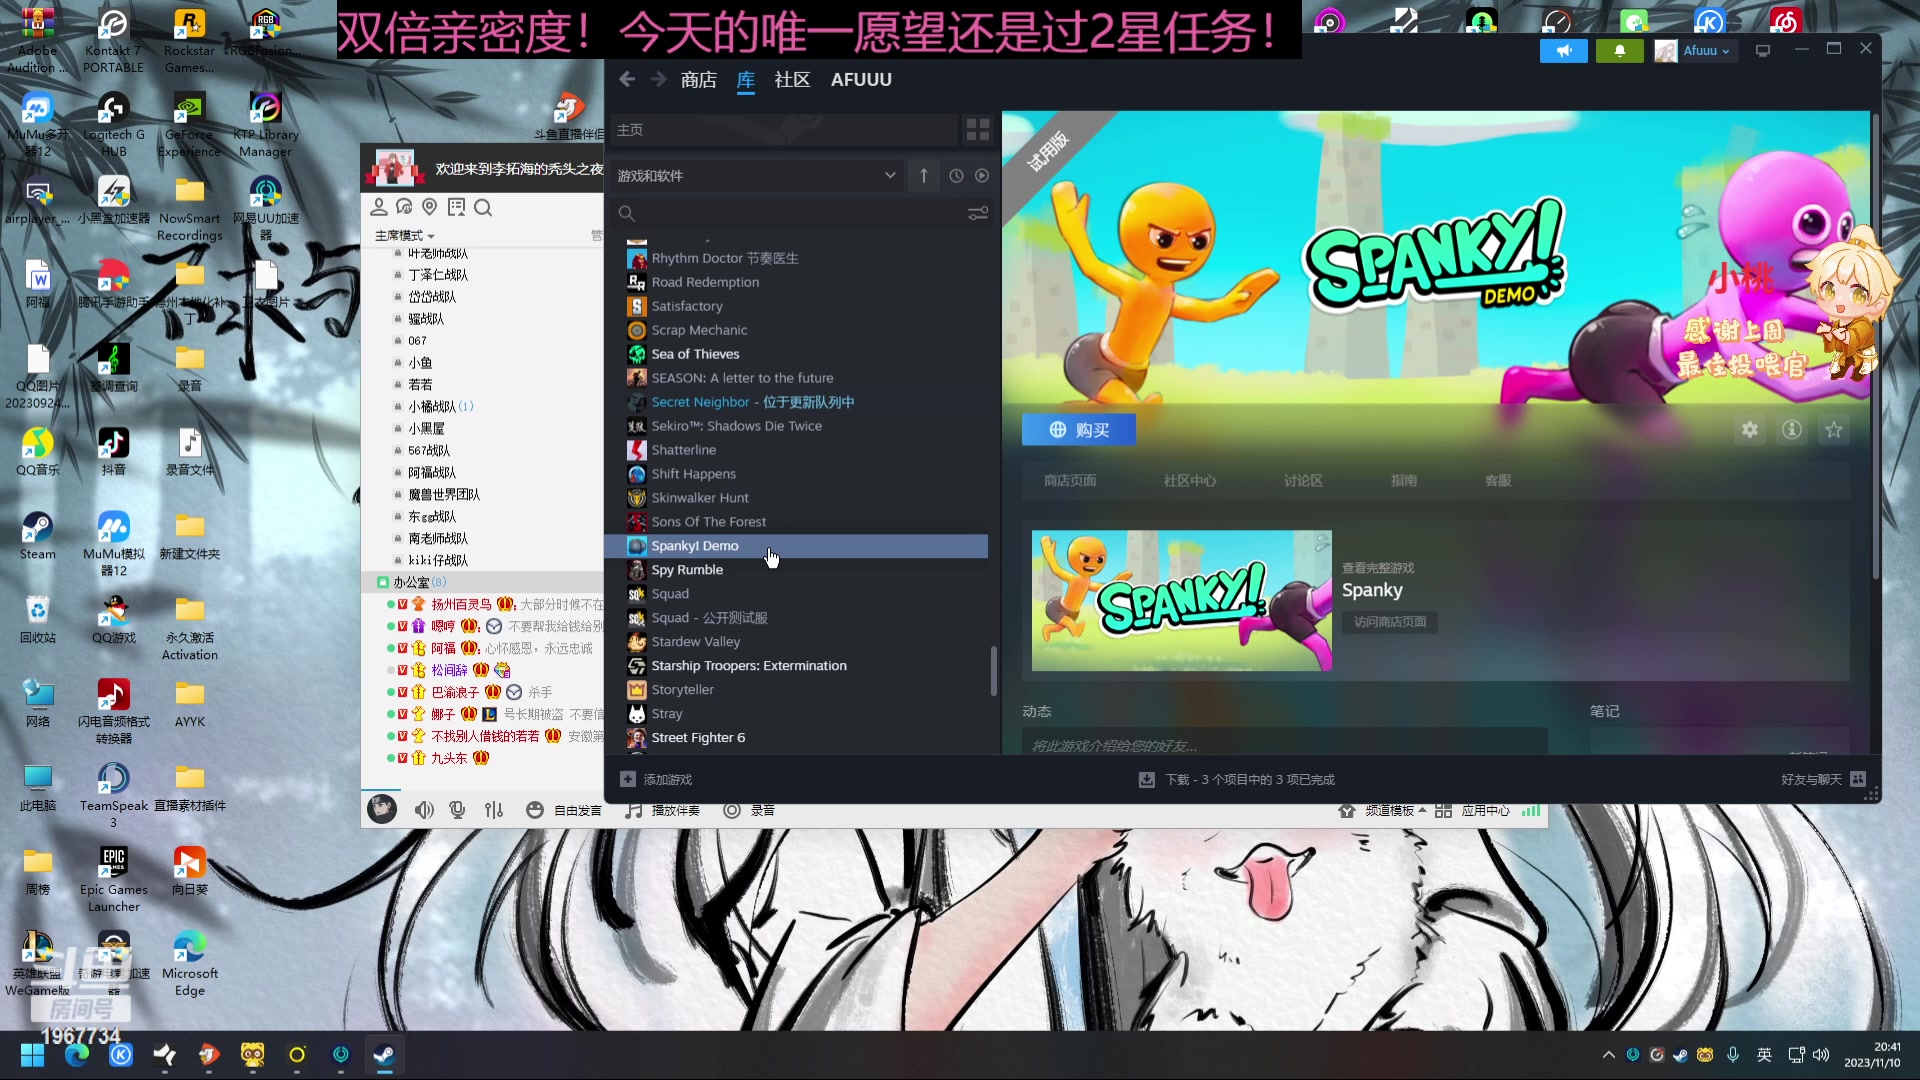Toggle 录音 recording in voice chat bar
The width and height of the screenshot is (1920, 1080).
click(x=750, y=810)
